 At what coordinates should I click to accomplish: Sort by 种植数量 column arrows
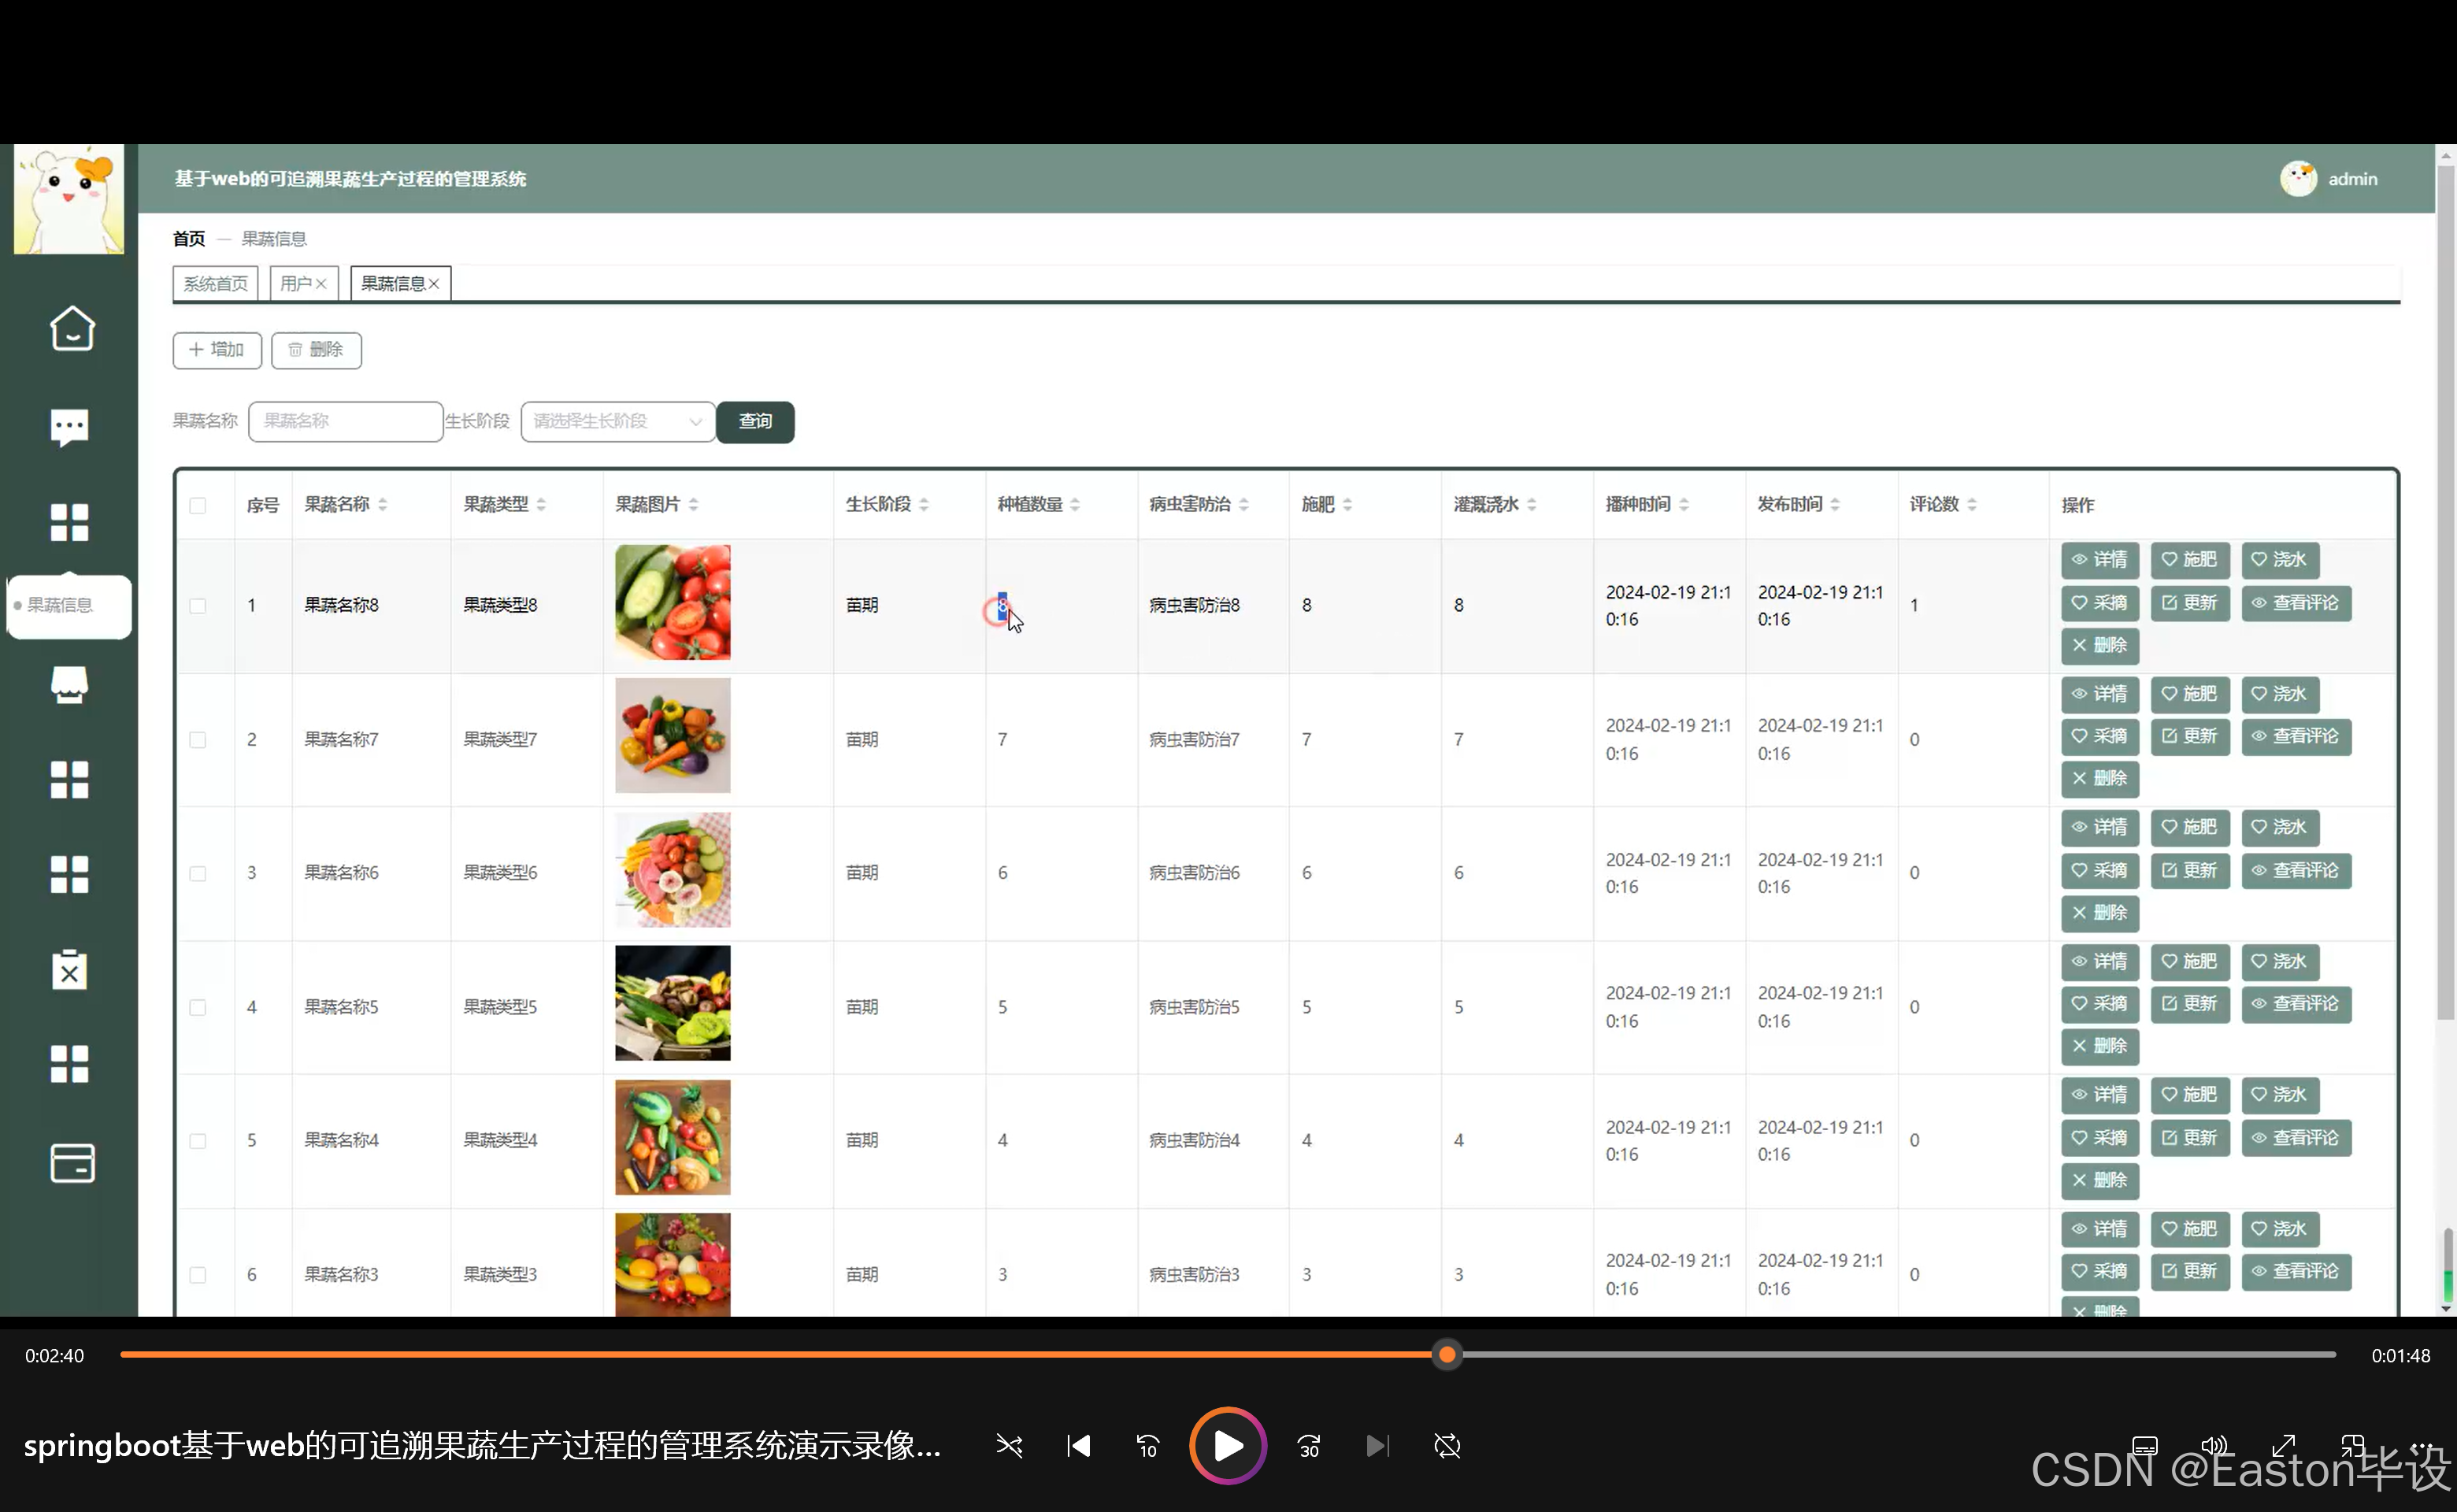1075,505
